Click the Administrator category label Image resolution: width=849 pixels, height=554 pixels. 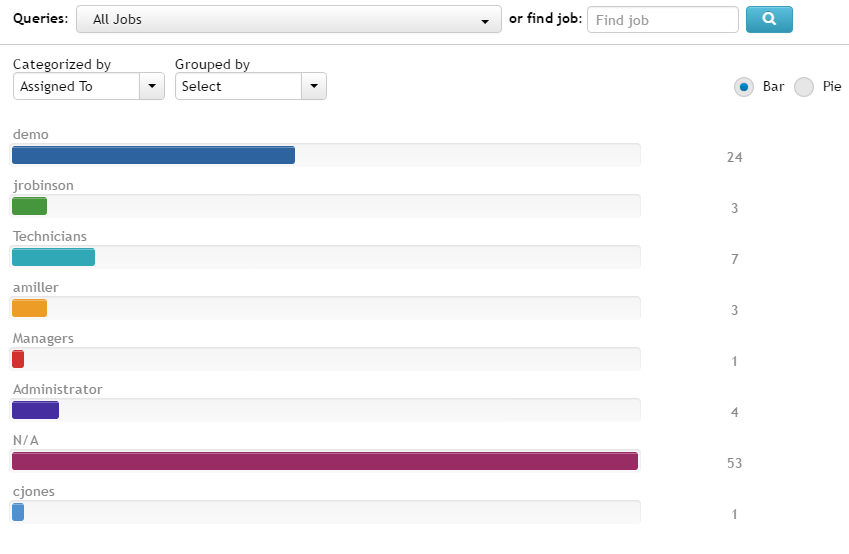click(x=58, y=389)
